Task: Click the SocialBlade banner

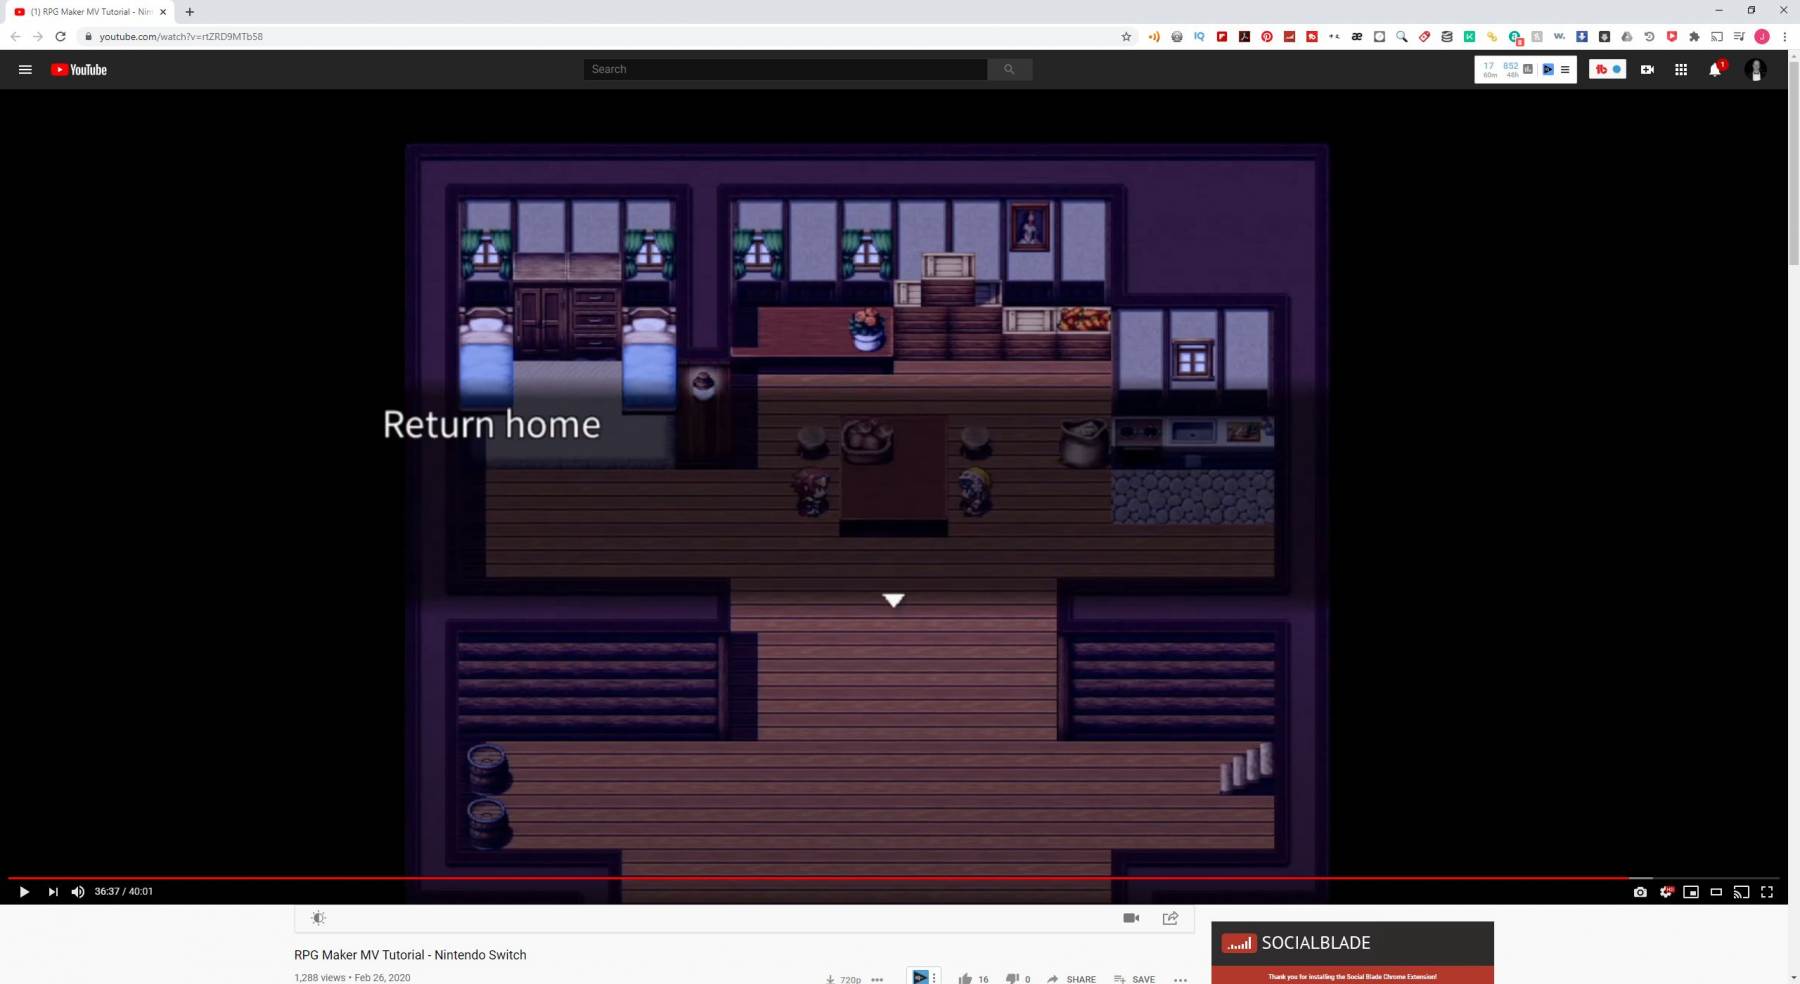Action: click(1352, 952)
